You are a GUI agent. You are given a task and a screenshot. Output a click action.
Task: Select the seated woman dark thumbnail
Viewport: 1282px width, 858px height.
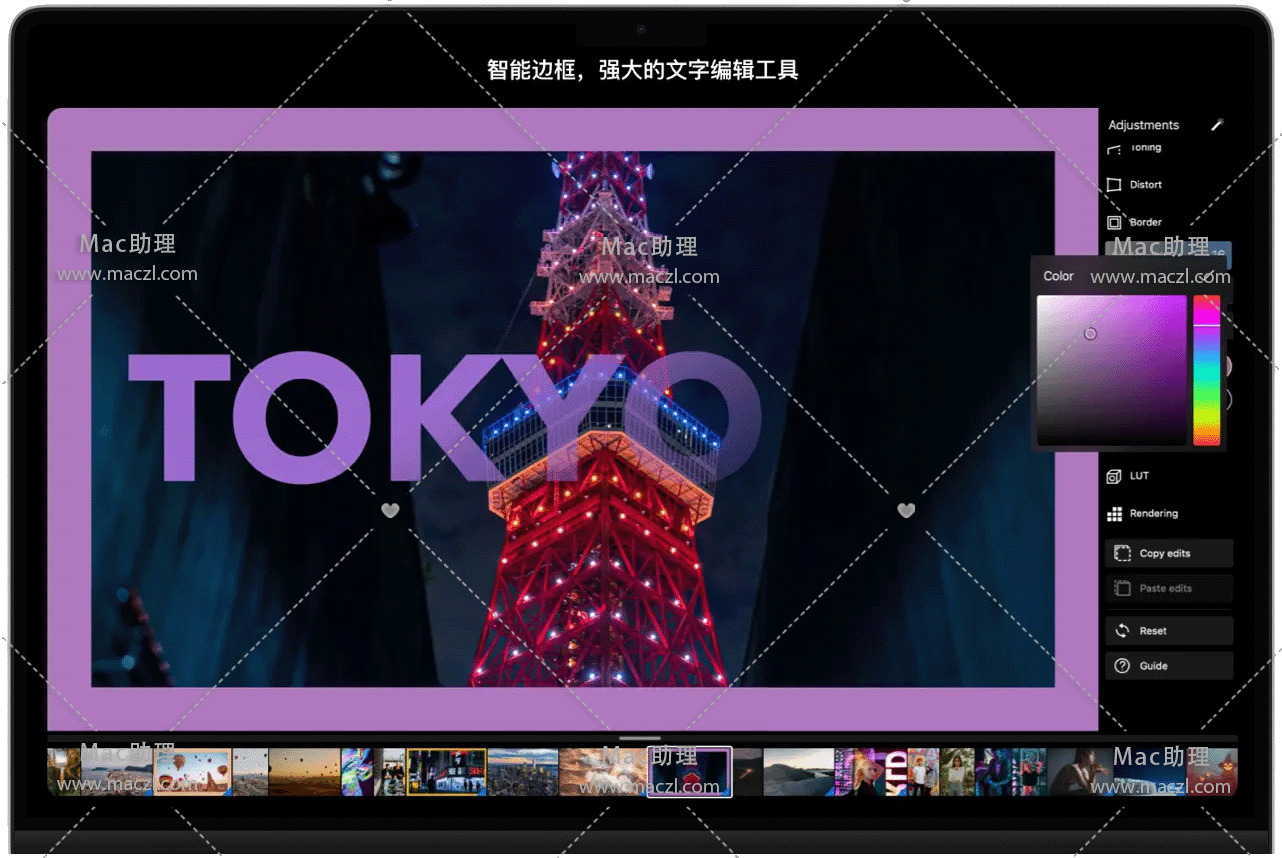1080,772
